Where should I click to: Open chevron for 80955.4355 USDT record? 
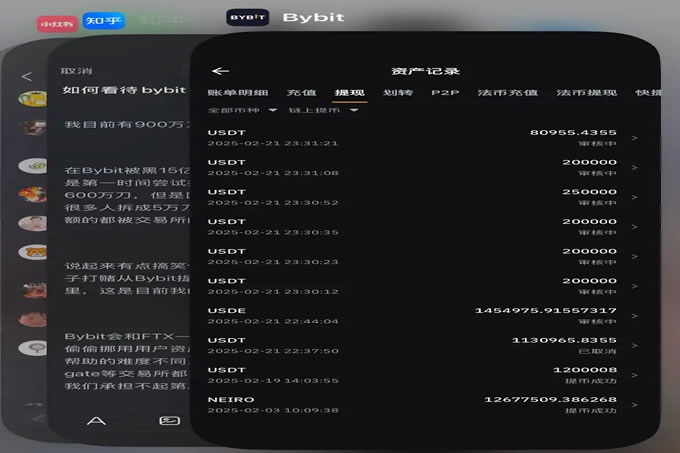[634, 138]
